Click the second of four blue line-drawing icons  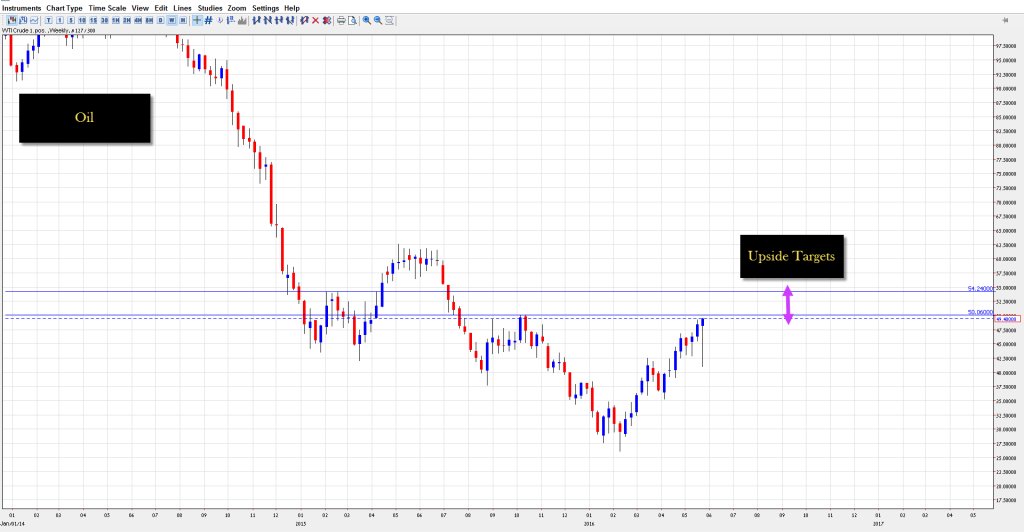[x=268, y=20]
